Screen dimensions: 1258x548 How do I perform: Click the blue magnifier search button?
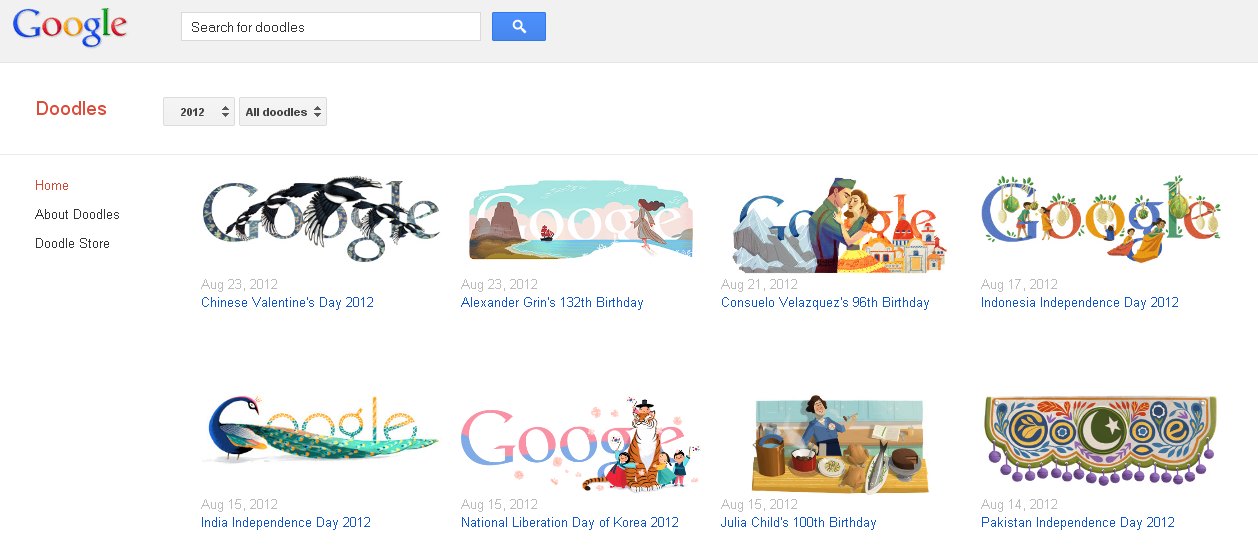[519, 27]
